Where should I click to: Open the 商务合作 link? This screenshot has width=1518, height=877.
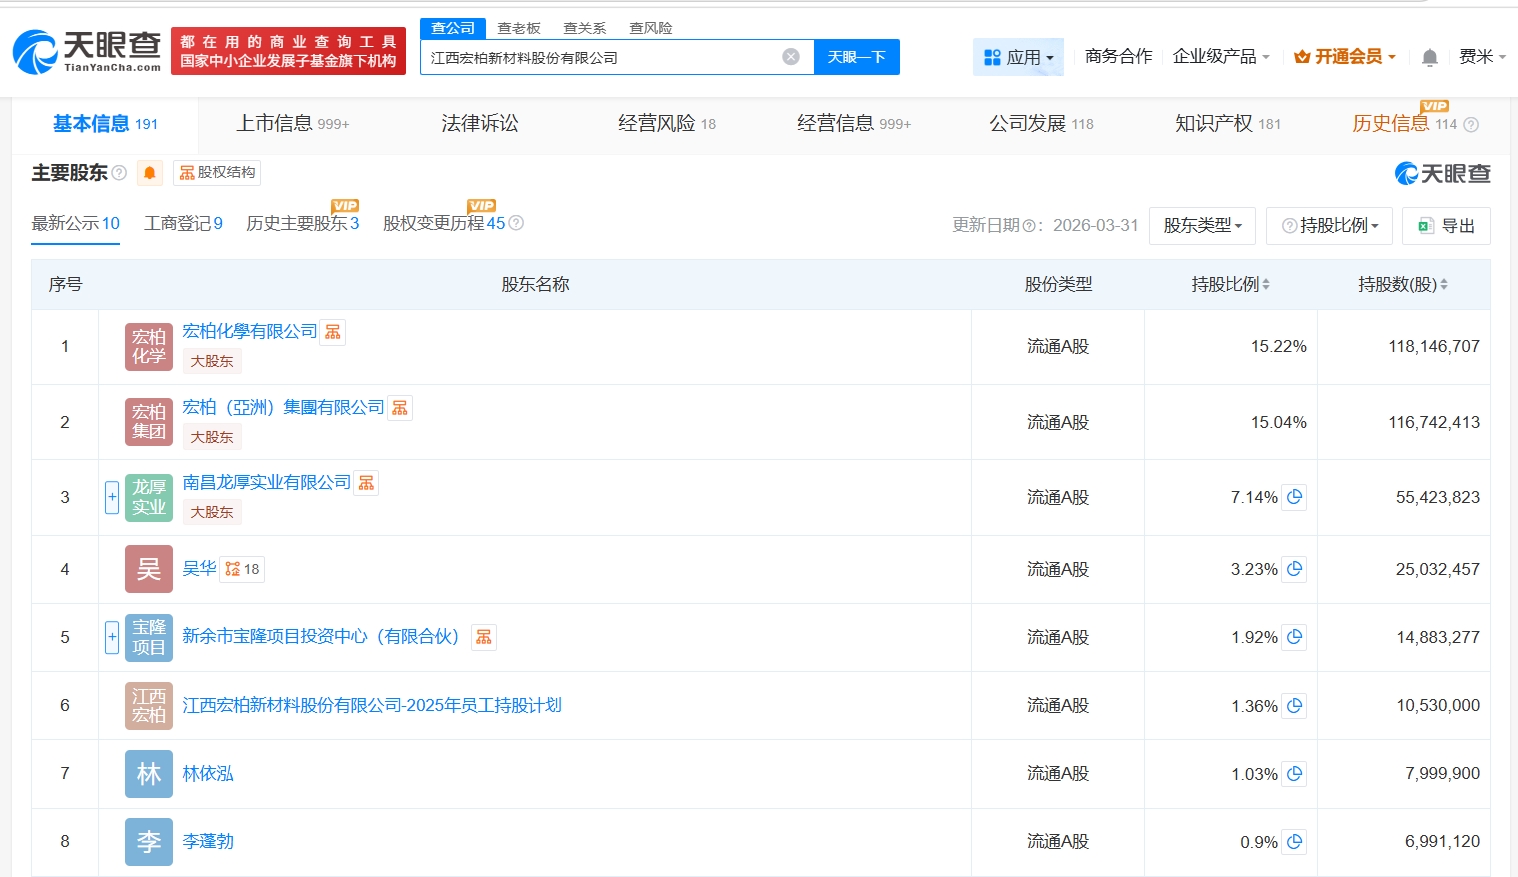(1118, 57)
